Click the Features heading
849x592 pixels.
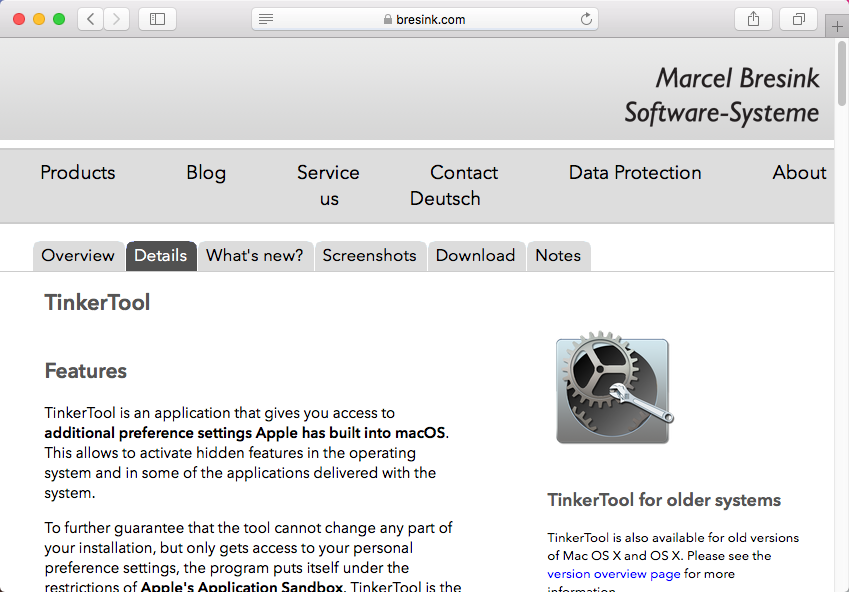pos(86,371)
